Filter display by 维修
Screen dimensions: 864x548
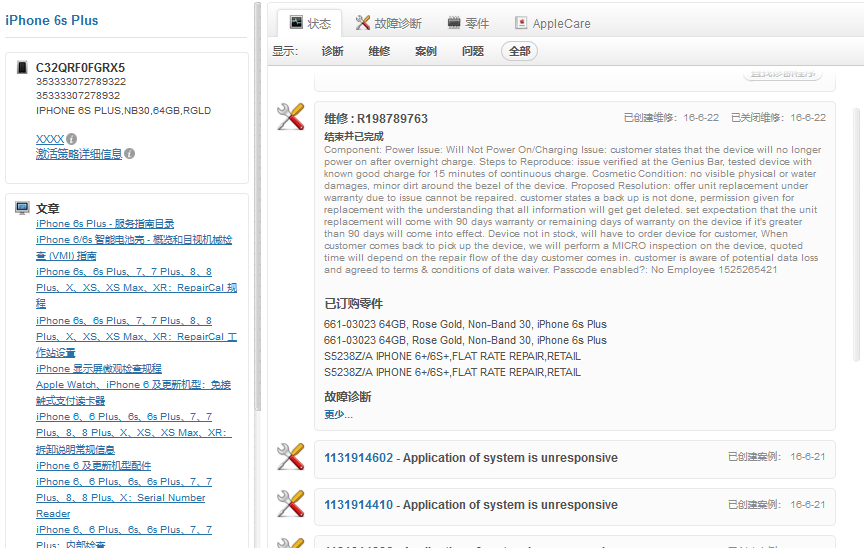[379, 51]
